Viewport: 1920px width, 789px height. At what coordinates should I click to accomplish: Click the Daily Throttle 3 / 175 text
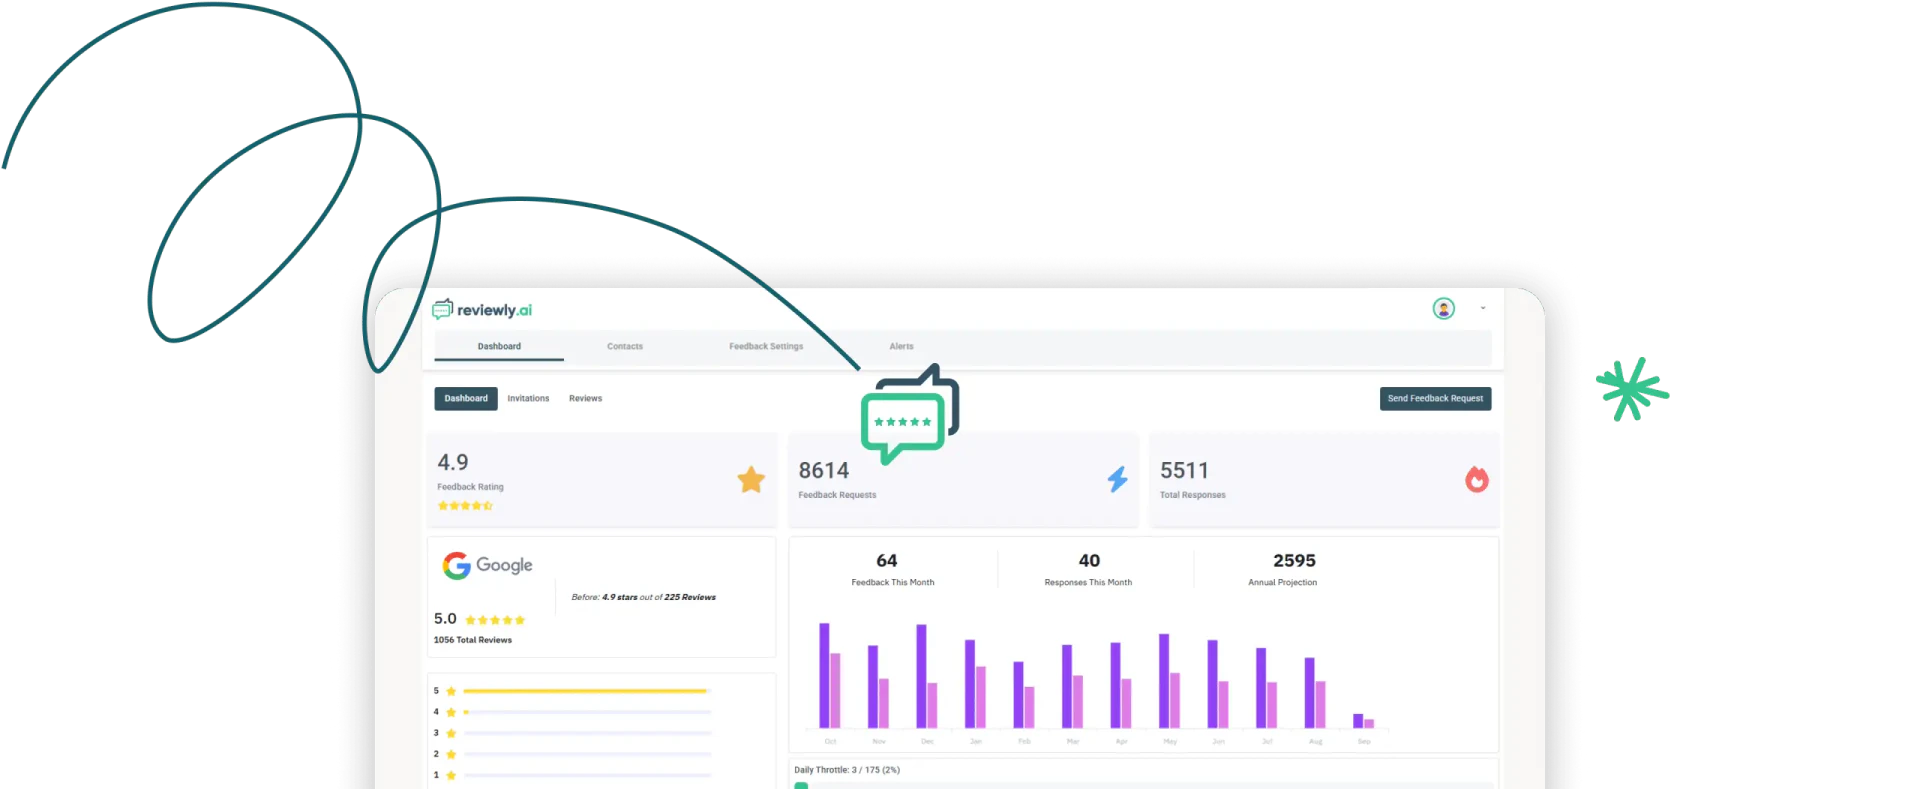pyautogui.click(x=847, y=770)
